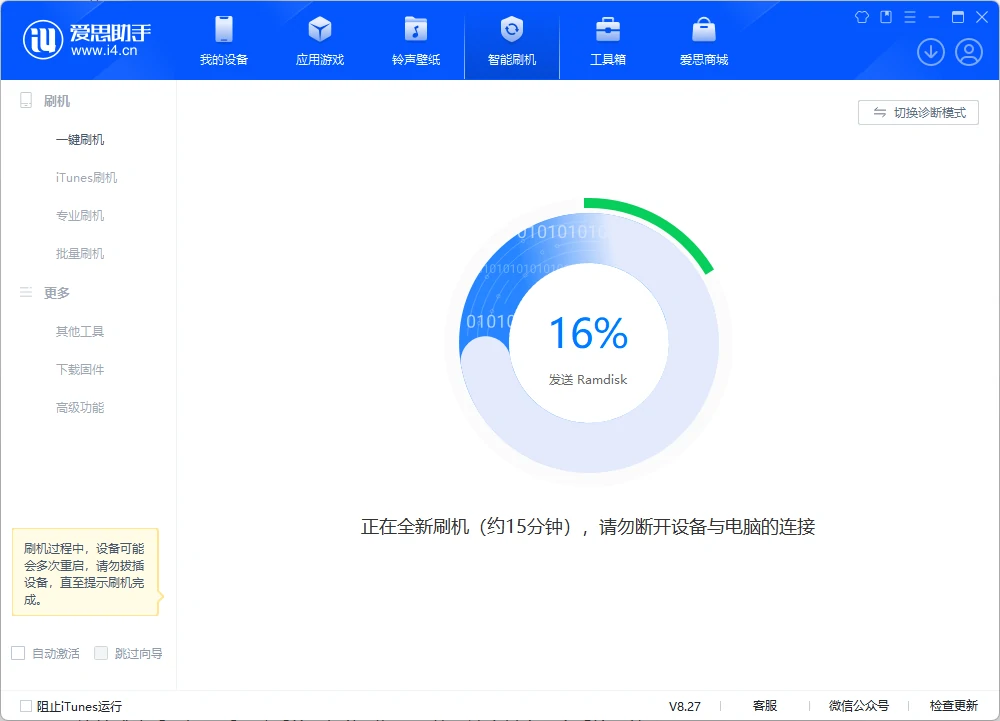Select iTunes刷机 in sidebar
This screenshot has height=721, width=1000.
tap(86, 178)
